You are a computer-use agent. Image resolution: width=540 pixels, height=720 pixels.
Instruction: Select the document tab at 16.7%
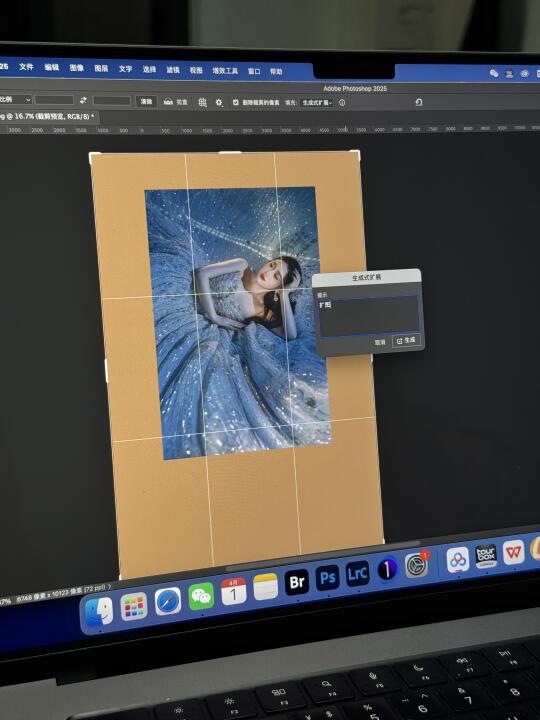pos(47,117)
